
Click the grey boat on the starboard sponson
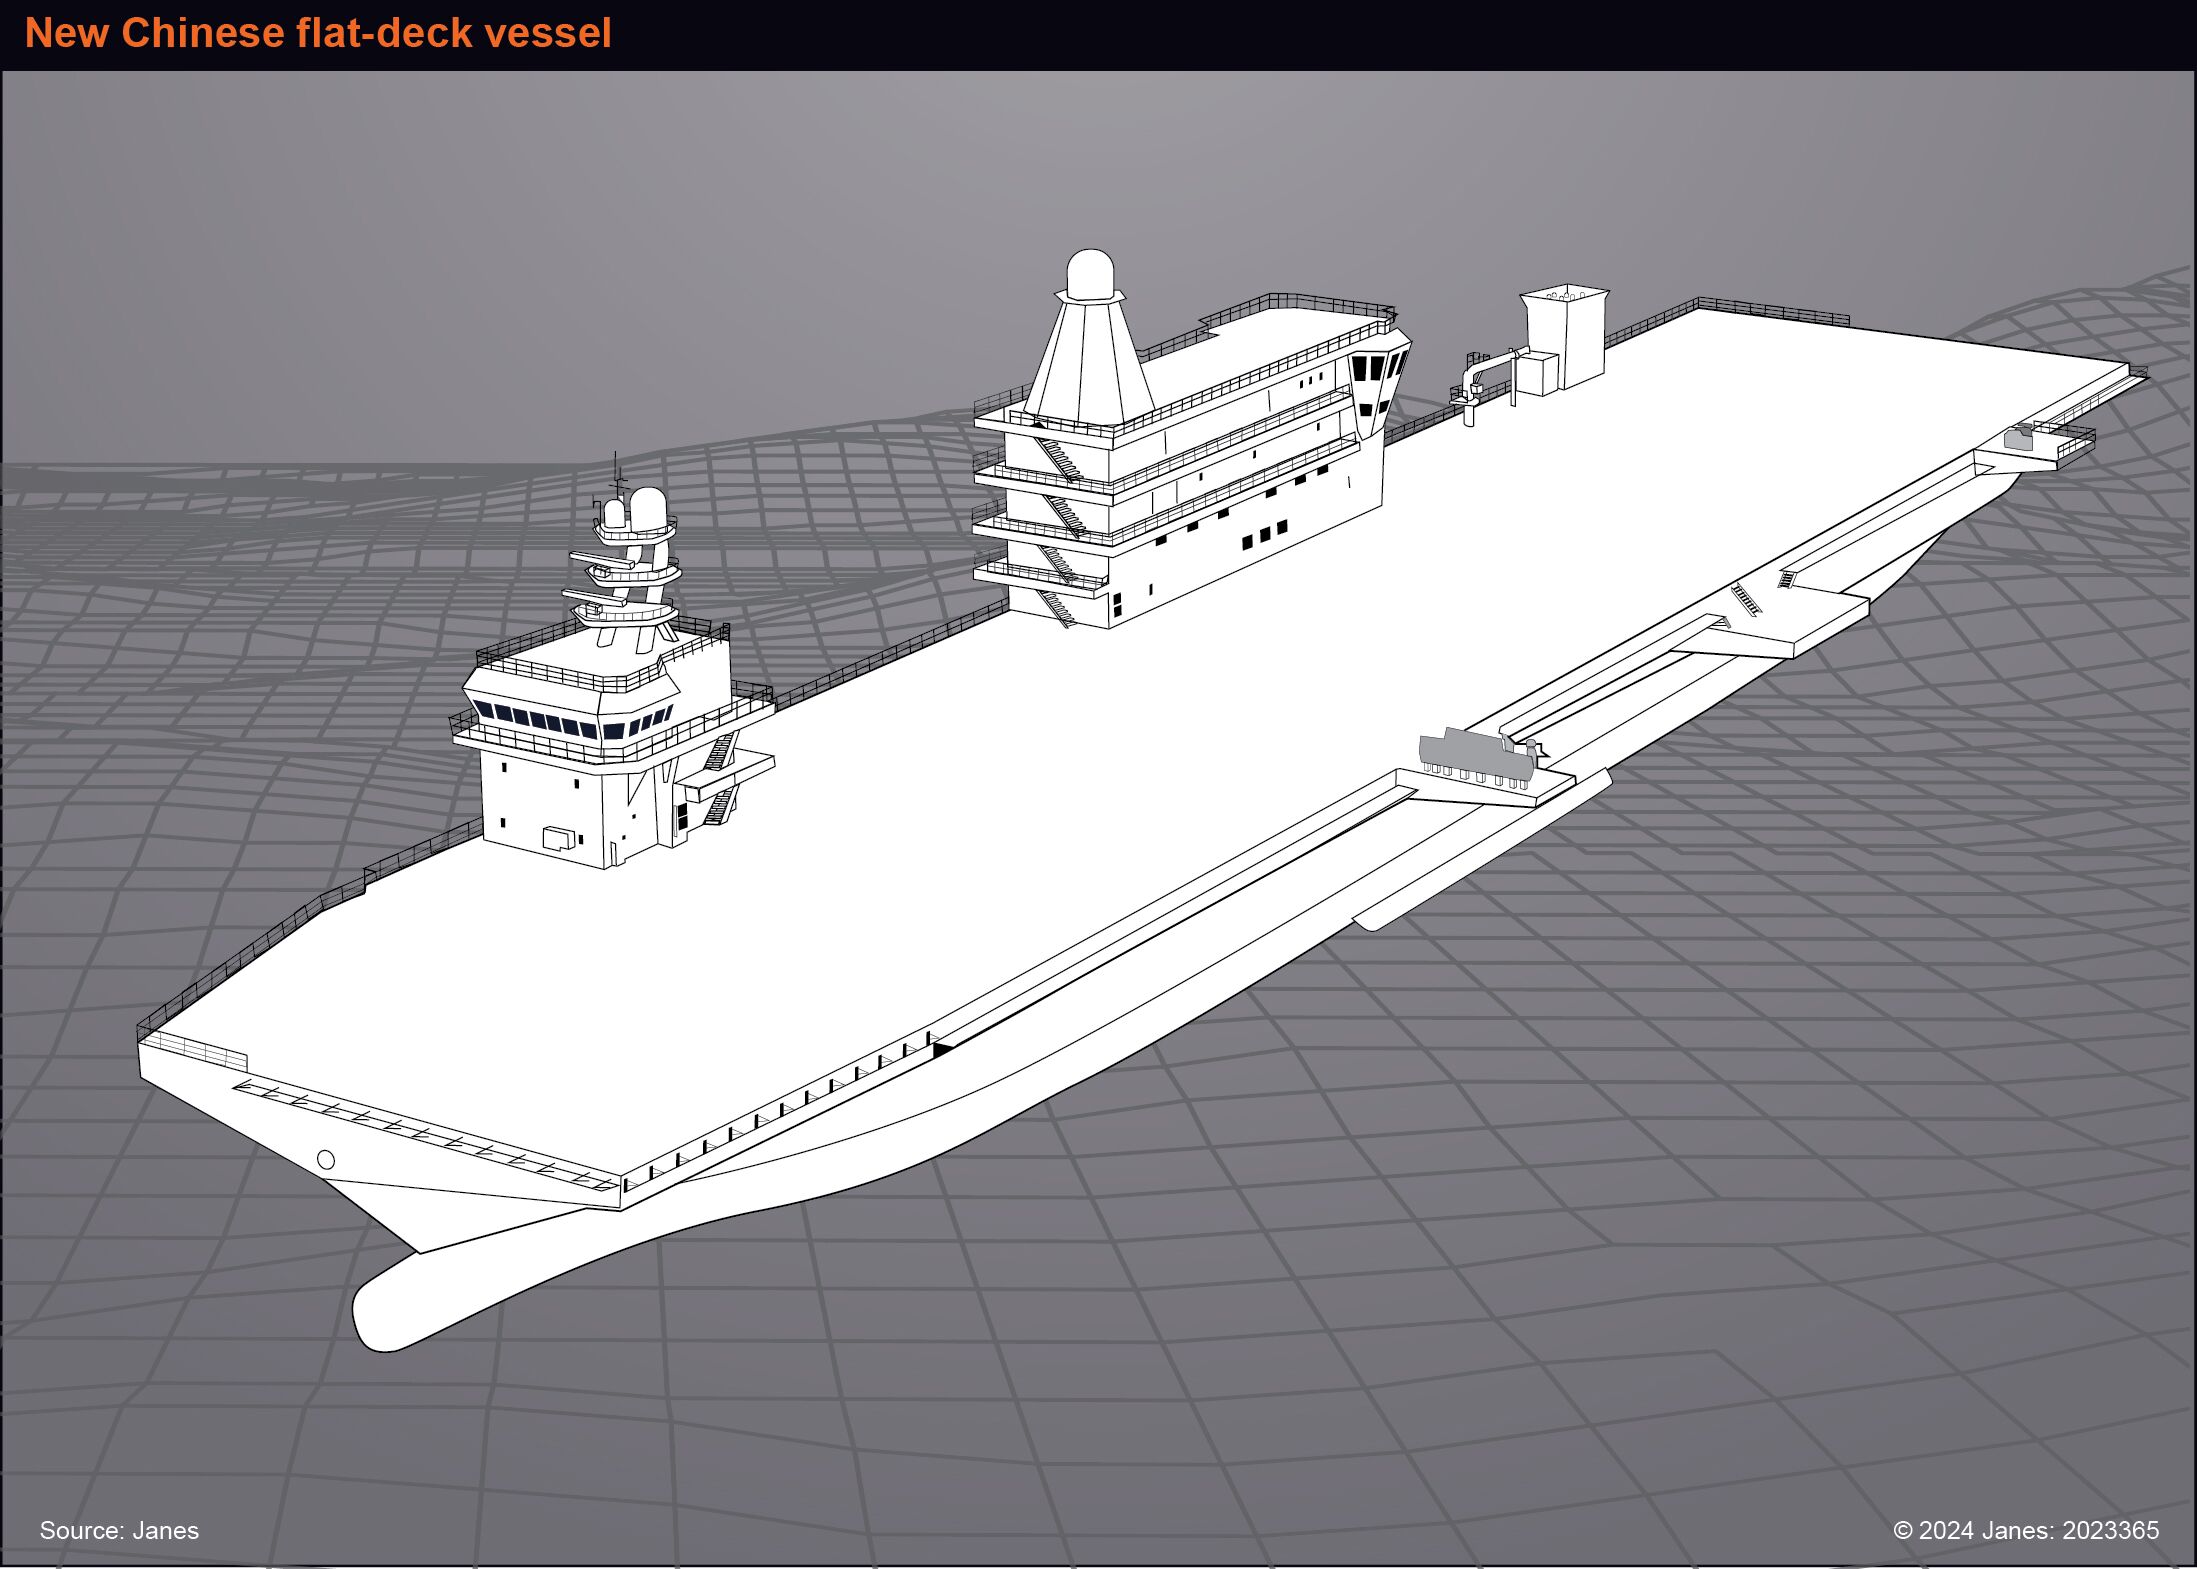pyautogui.click(x=1478, y=757)
